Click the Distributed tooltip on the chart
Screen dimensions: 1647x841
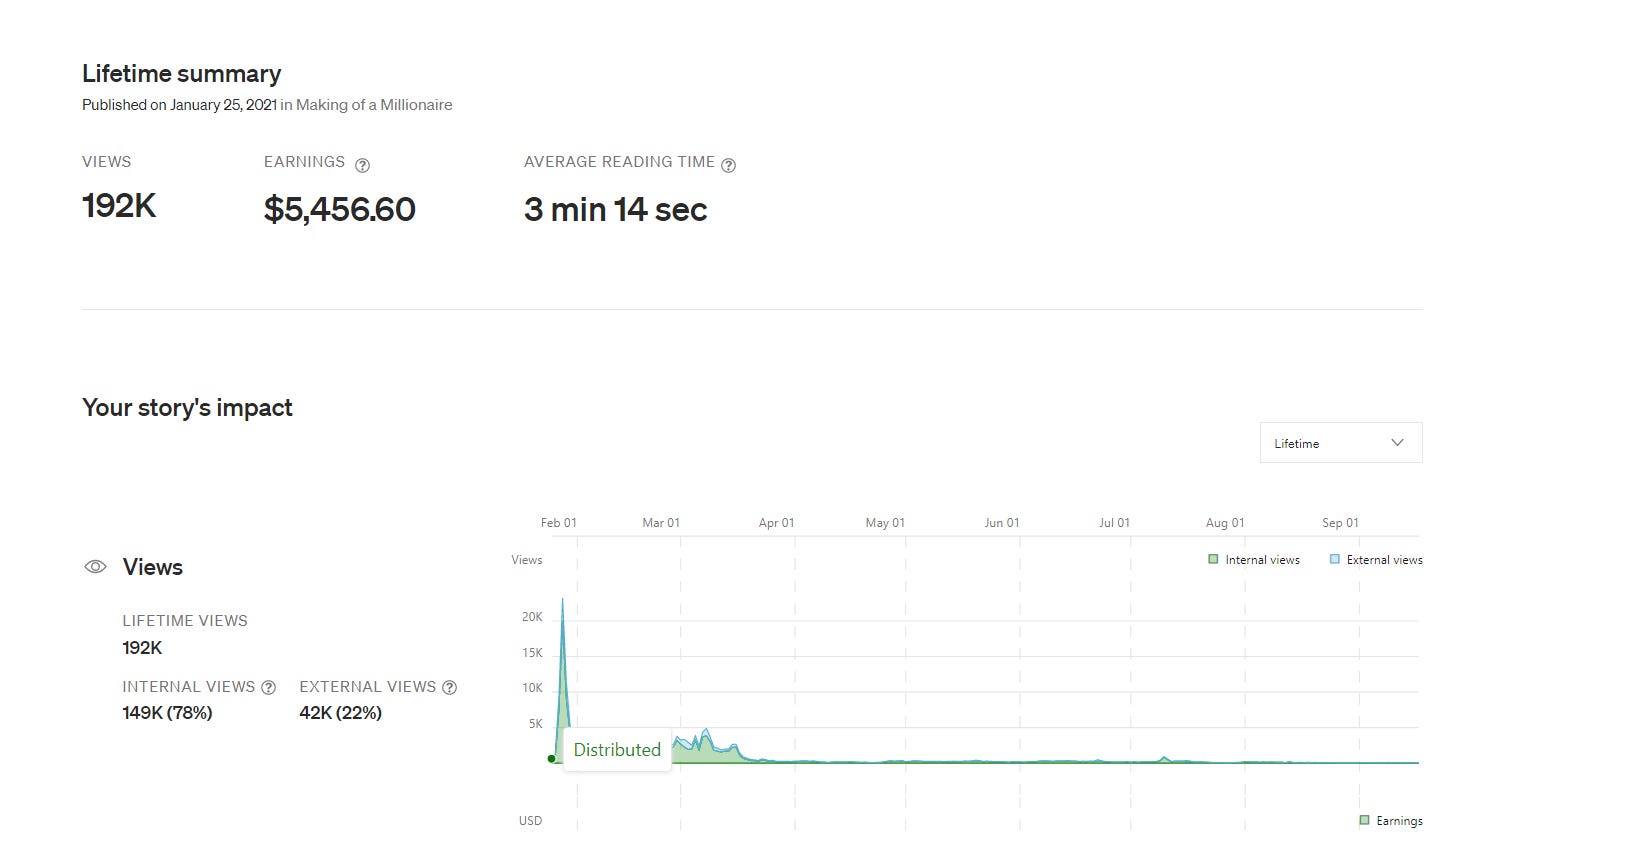tap(617, 750)
